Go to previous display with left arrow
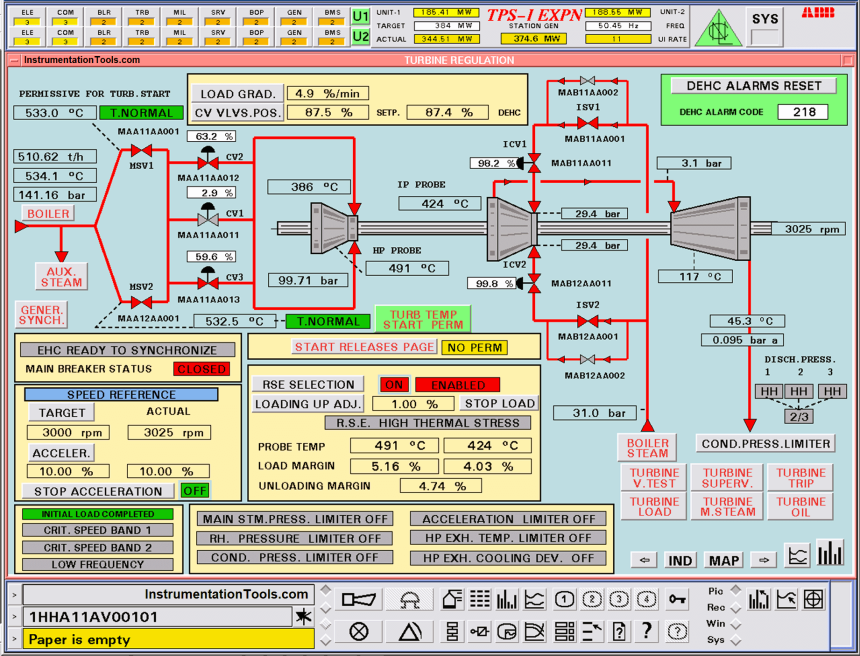 (x=645, y=560)
